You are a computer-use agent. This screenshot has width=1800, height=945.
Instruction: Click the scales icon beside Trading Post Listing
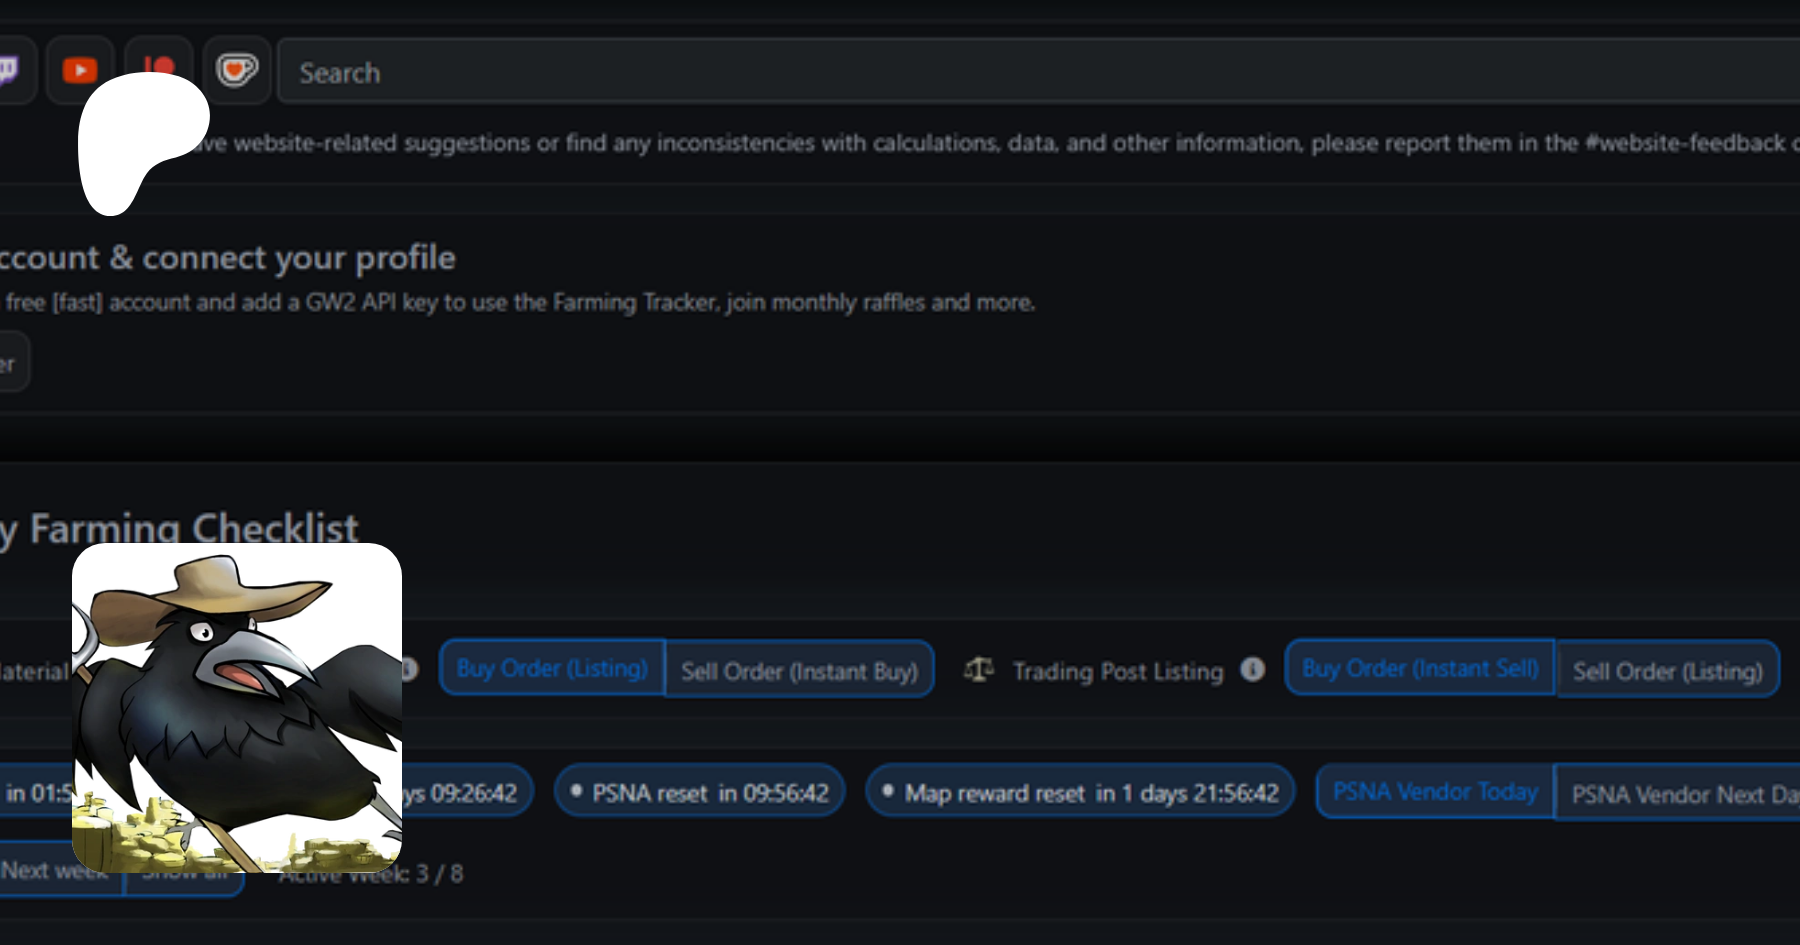pos(978,670)
